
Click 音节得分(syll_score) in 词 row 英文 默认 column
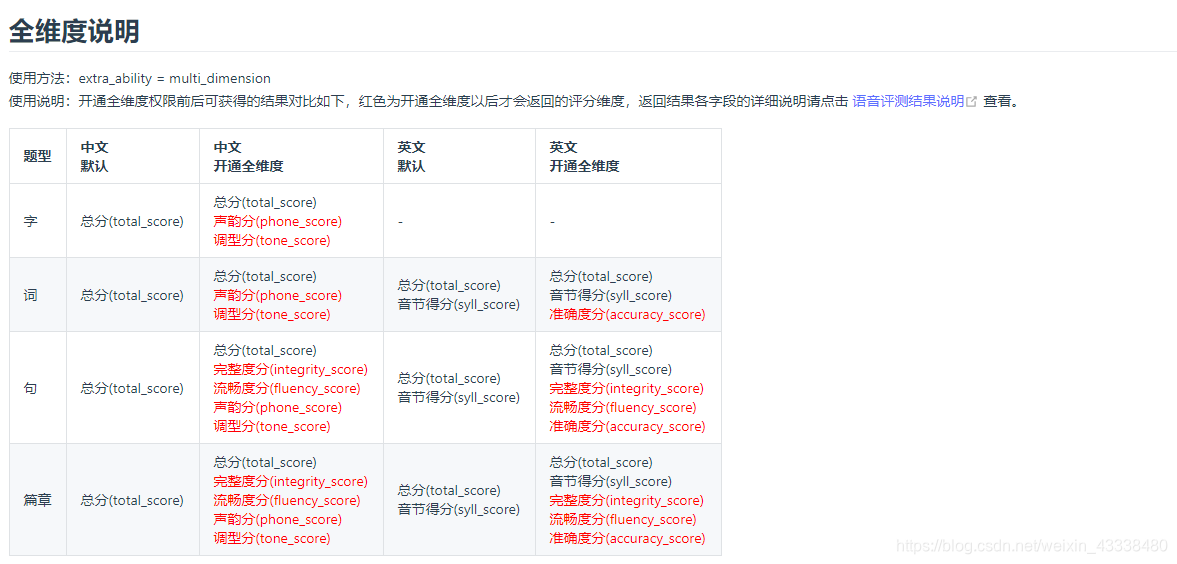point(459,304)
